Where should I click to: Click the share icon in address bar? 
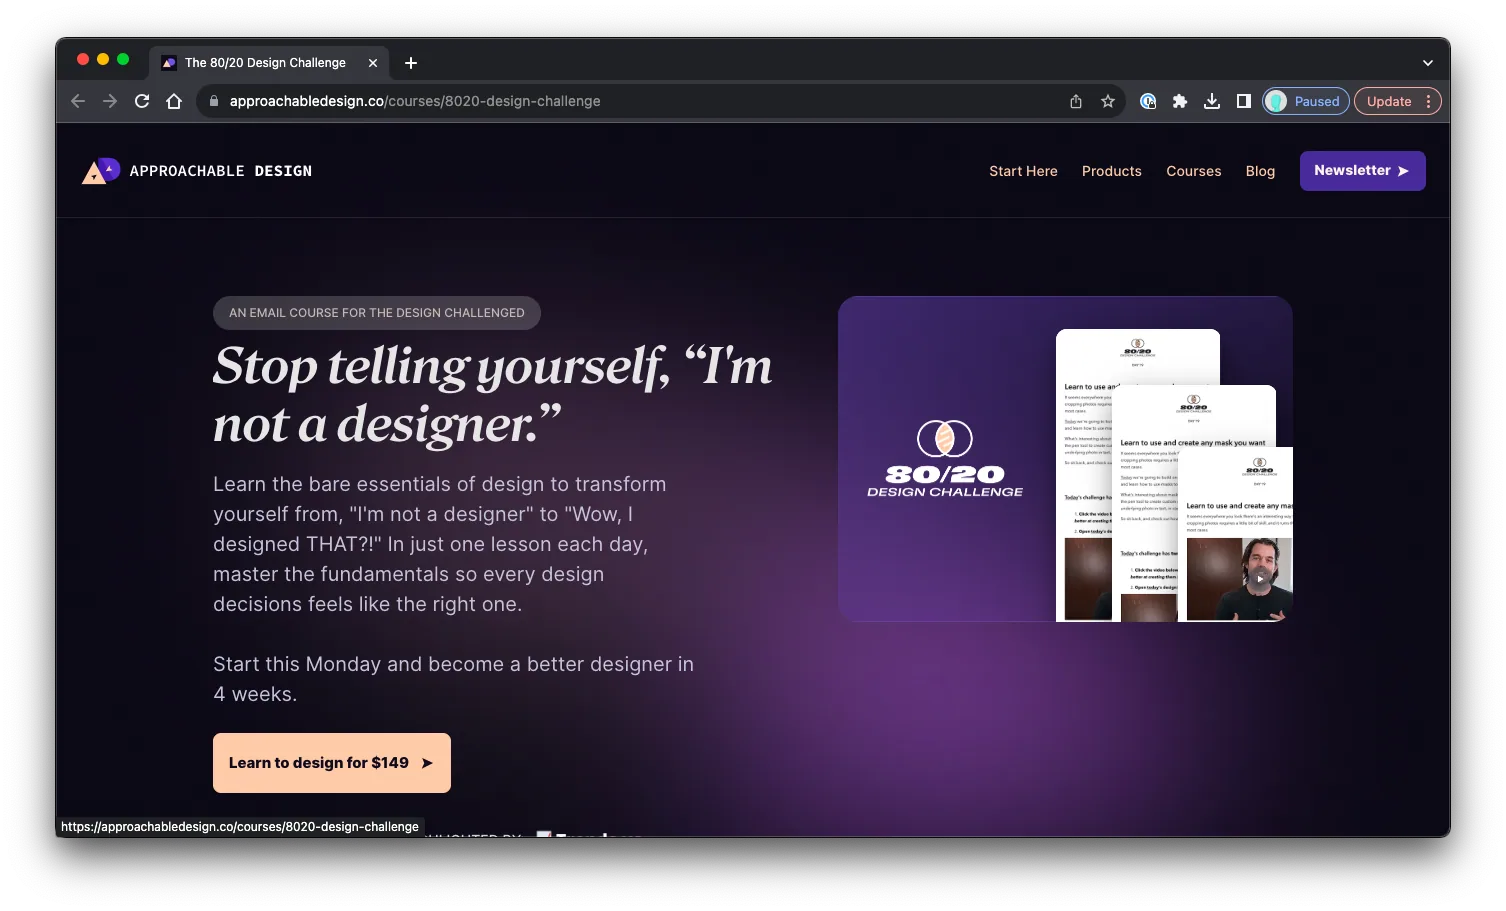[1076, 101]
